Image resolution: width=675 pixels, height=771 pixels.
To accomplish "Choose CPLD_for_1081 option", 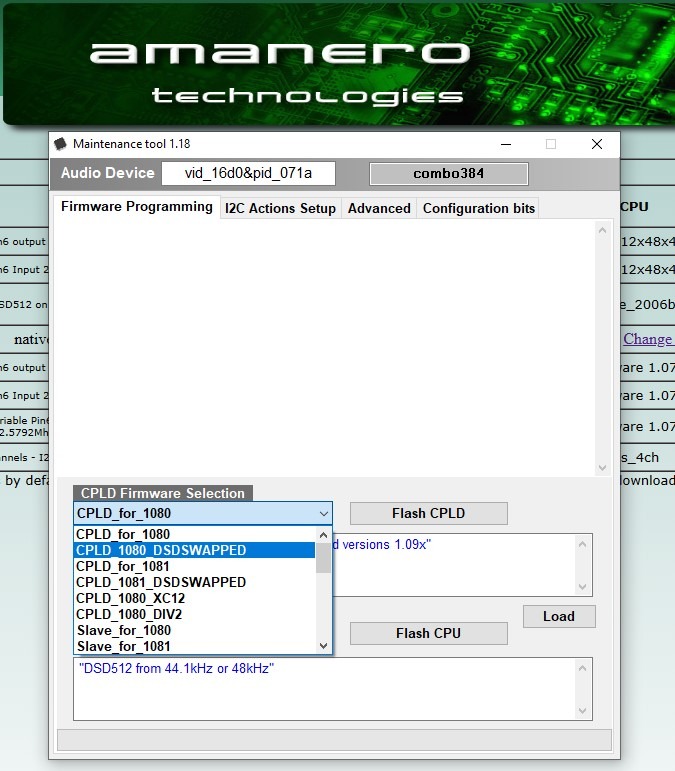I will (x=194, y=566).
